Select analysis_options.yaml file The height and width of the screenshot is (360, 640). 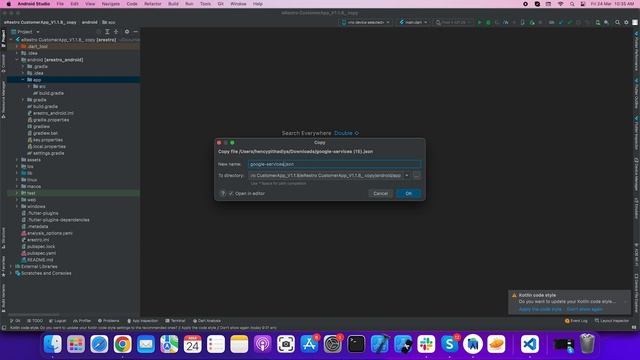(x=47, y=233)
